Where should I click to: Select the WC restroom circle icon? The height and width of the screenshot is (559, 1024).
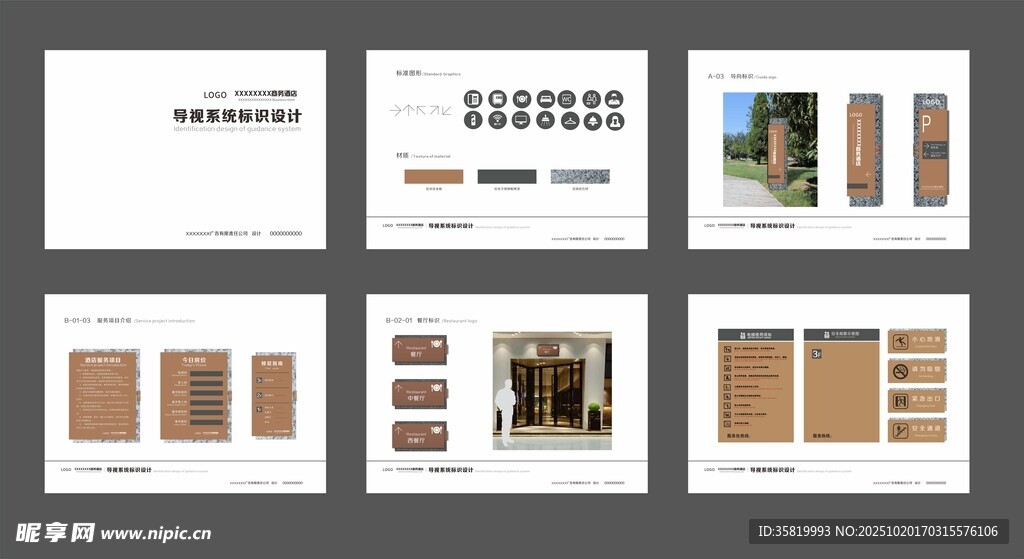click(x=566, y=99)
